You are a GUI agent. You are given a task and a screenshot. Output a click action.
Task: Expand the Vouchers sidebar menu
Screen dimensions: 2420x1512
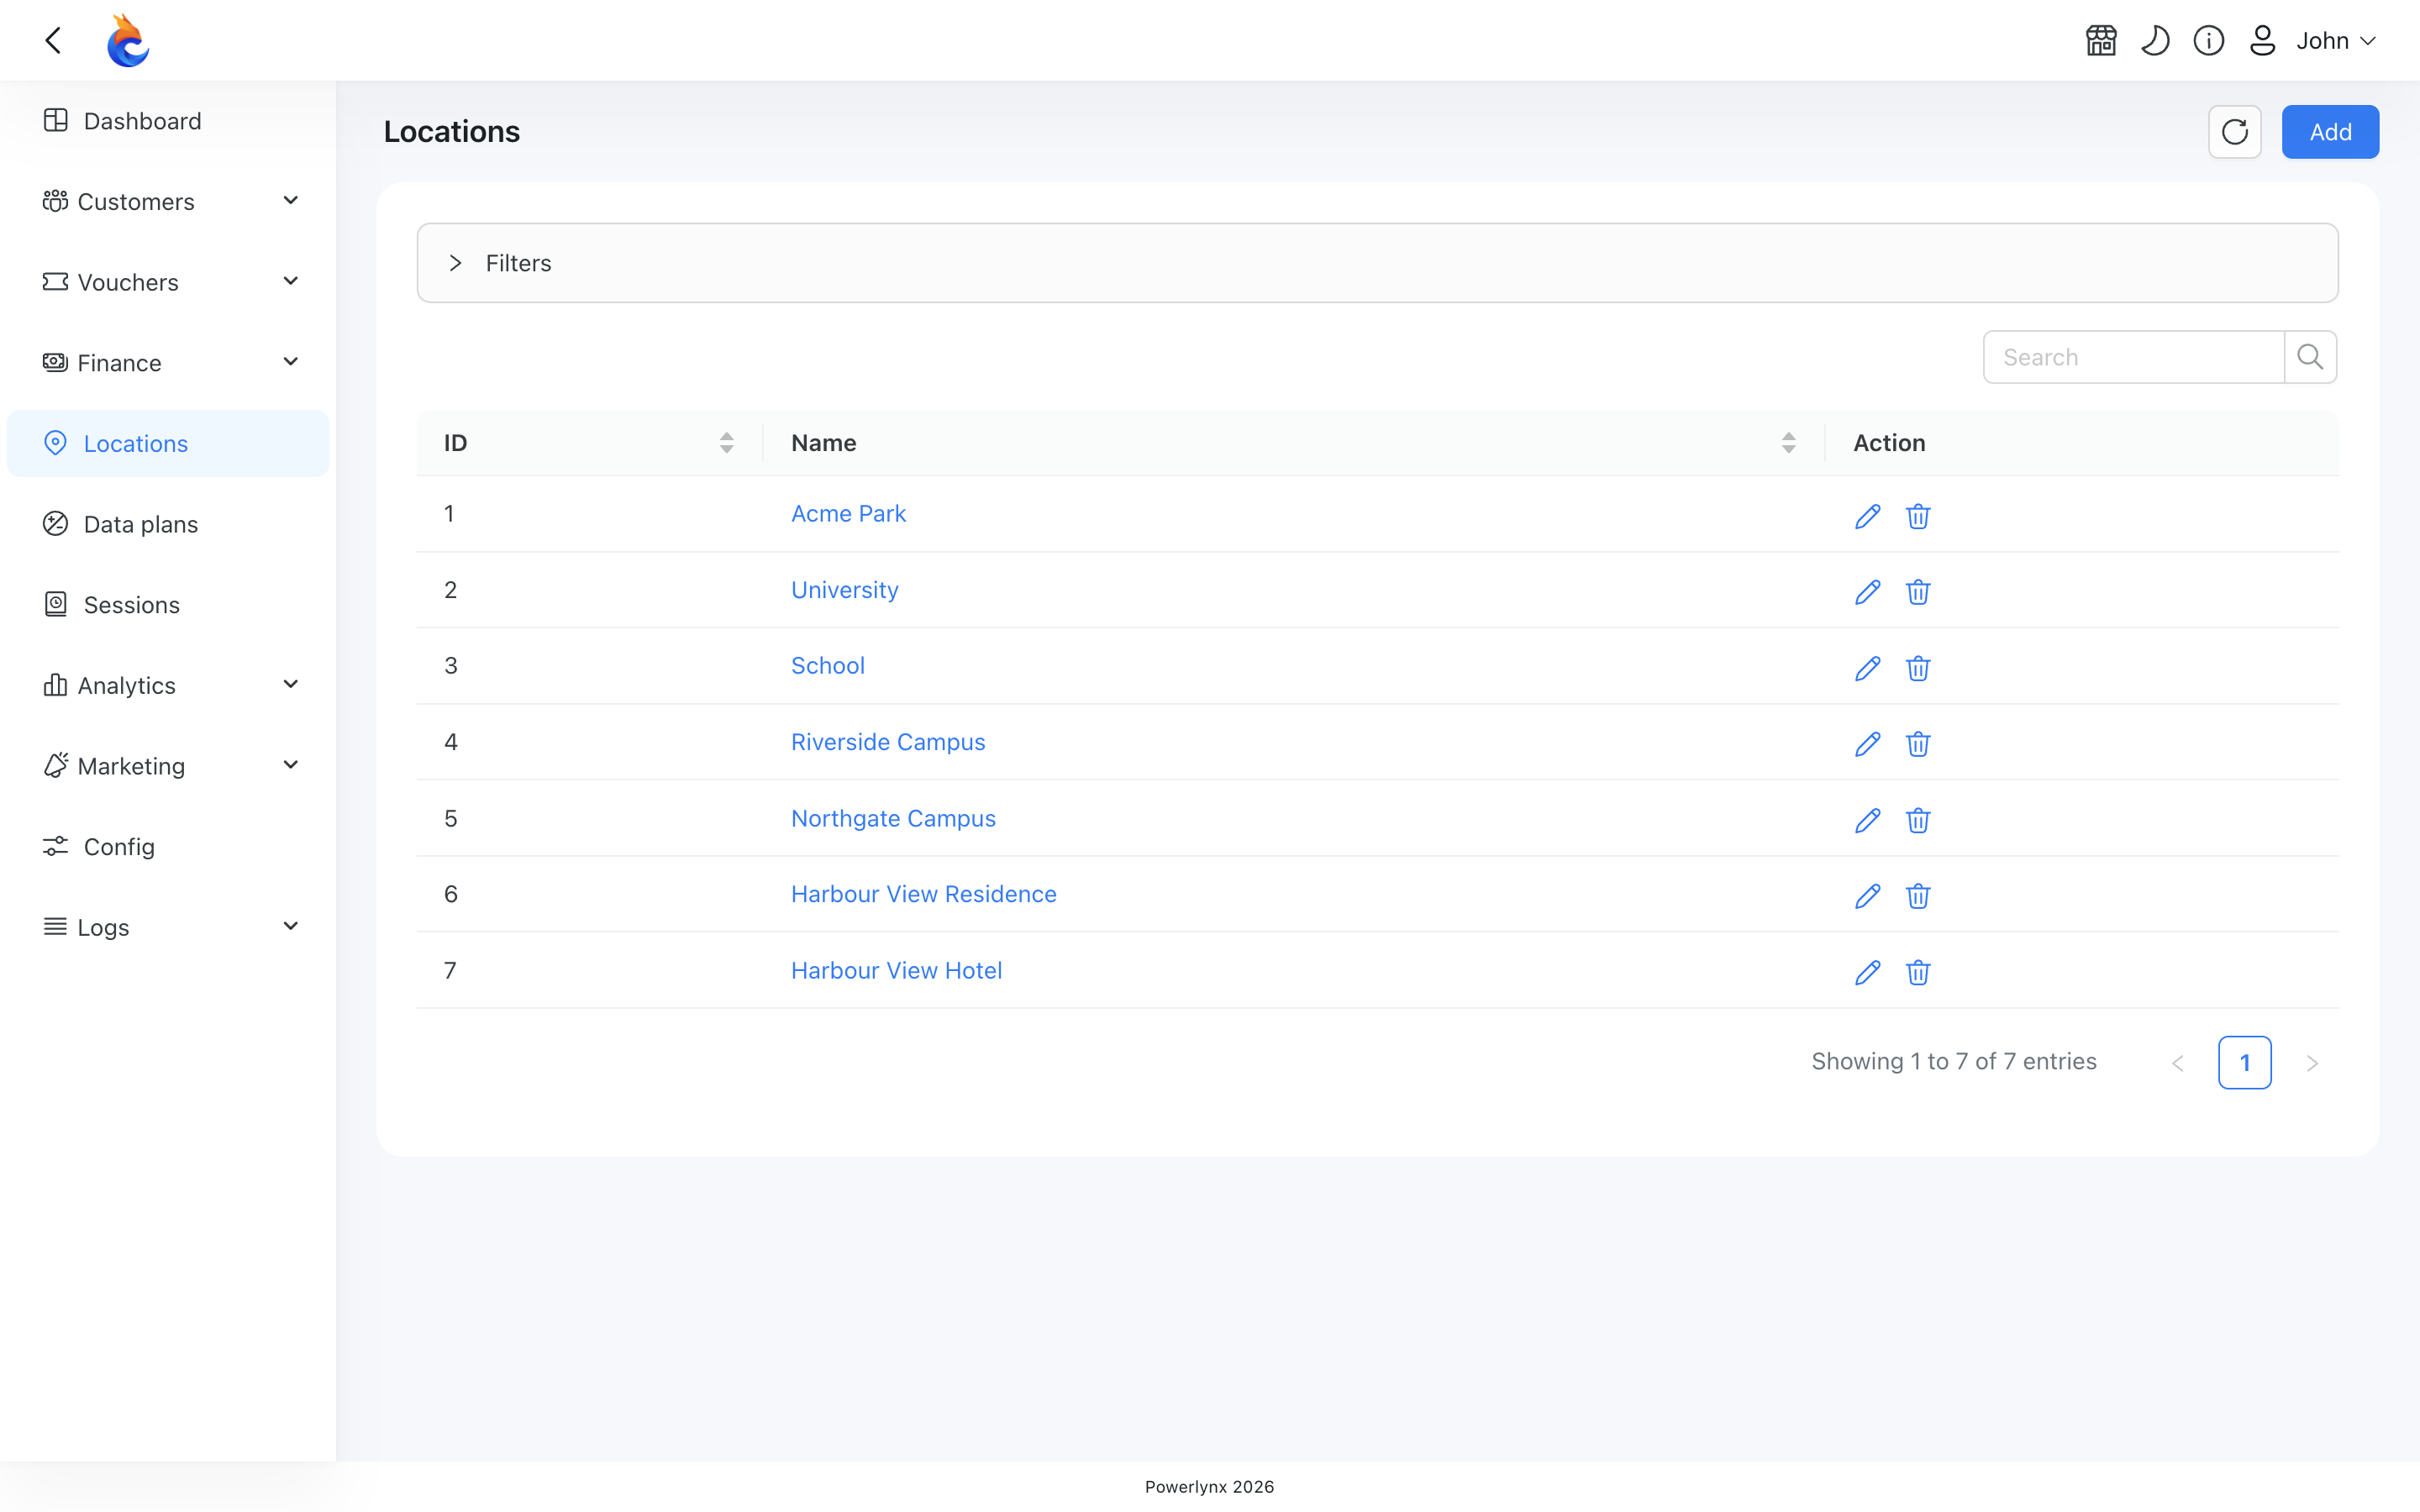[168, 282]
